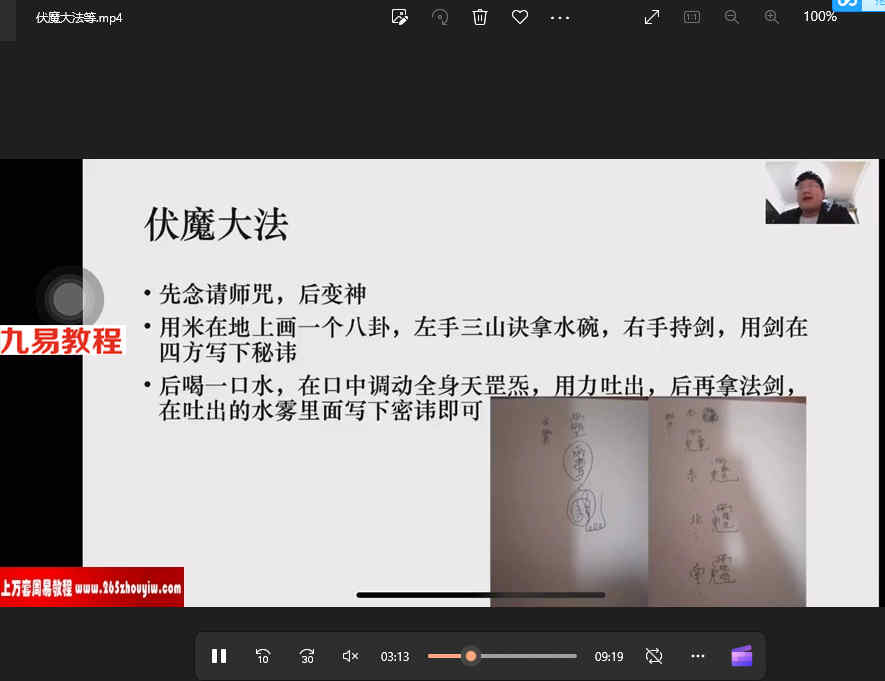
Task: Enter full screen view
Action: point(652,17)
